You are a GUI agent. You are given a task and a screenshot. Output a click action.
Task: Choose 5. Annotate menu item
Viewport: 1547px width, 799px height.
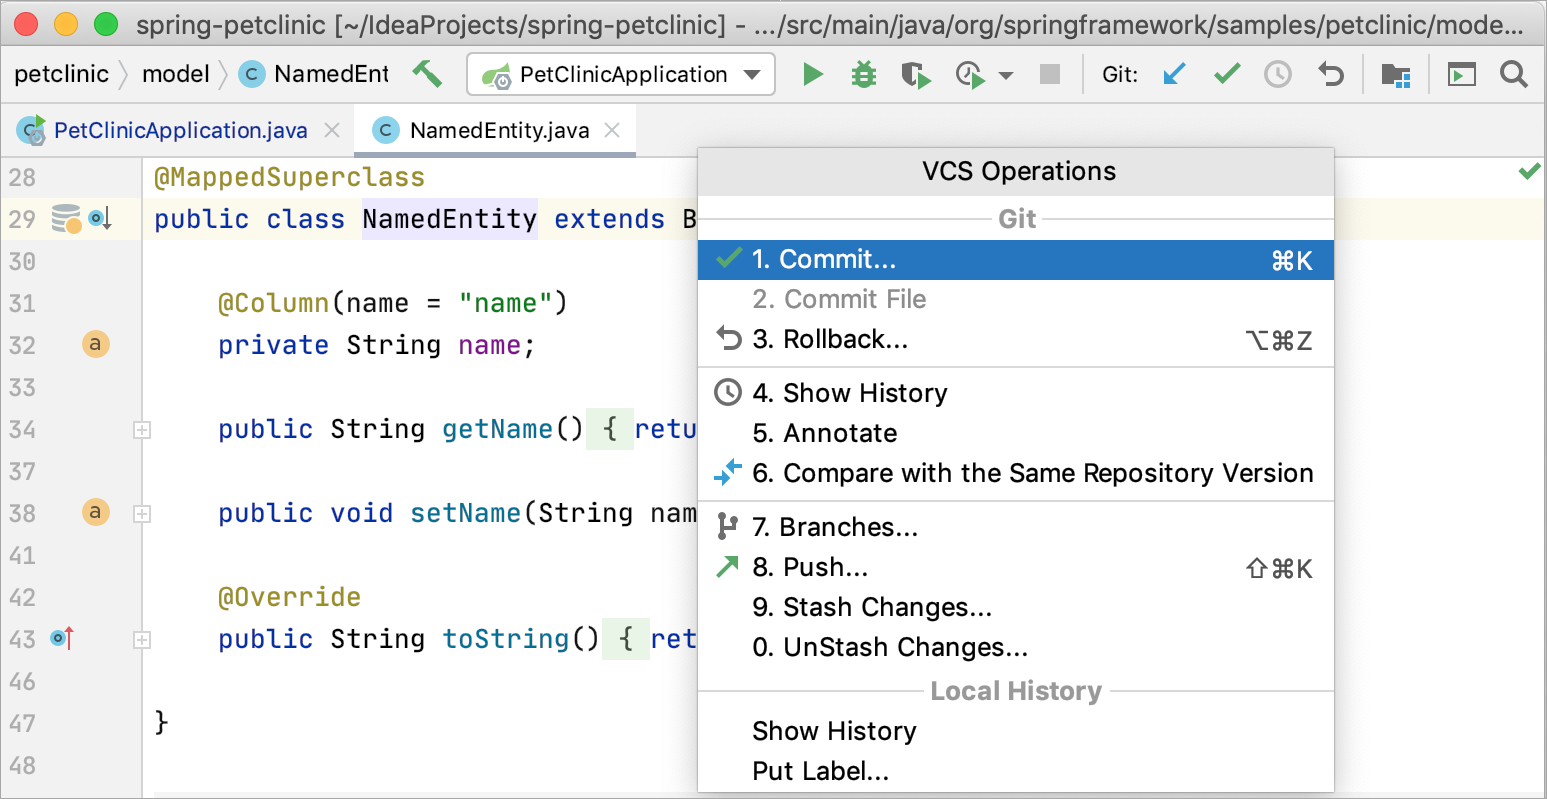point(1016,433)
